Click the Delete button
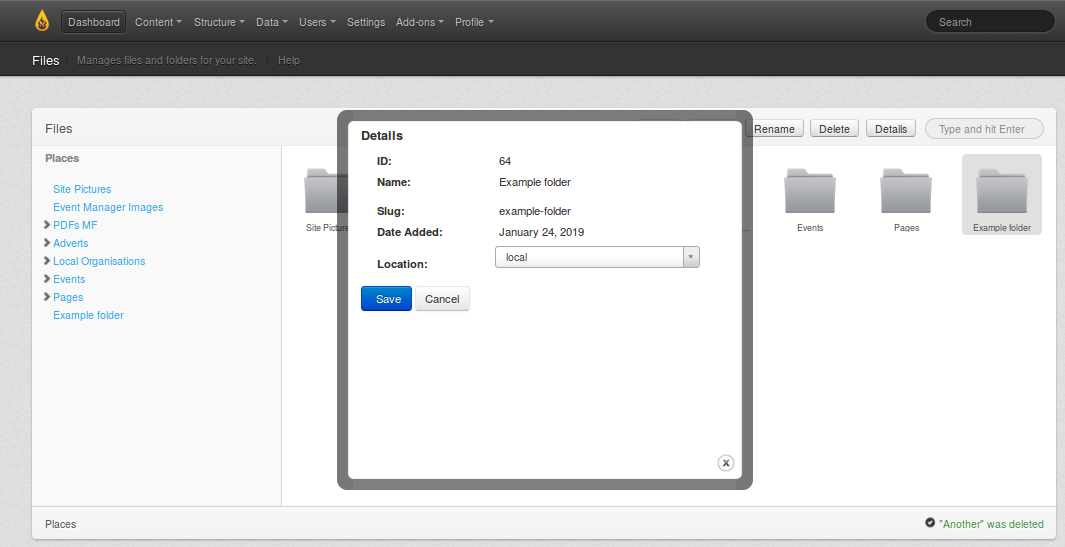 [x=834, y=129]
